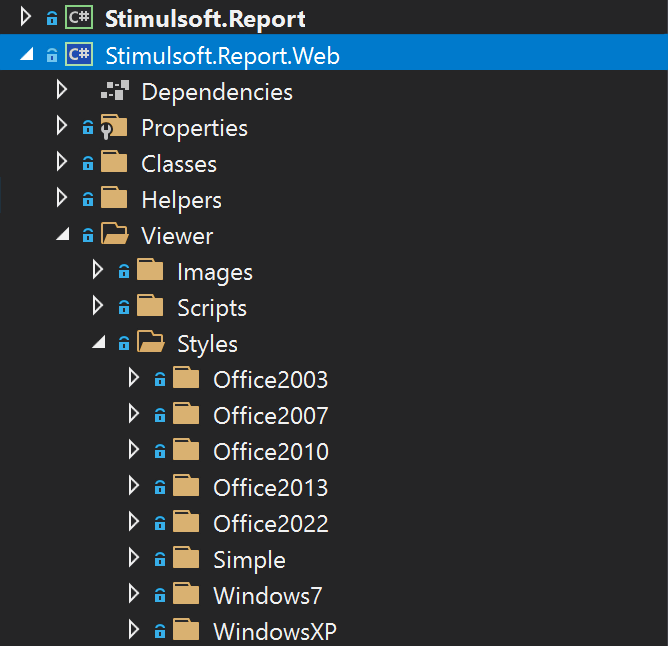Image resolution: width=668 pixels, height=646 pixels.
Task: Select the Stimulsoft.Report.Web project label
Action: tap(222, 56)
